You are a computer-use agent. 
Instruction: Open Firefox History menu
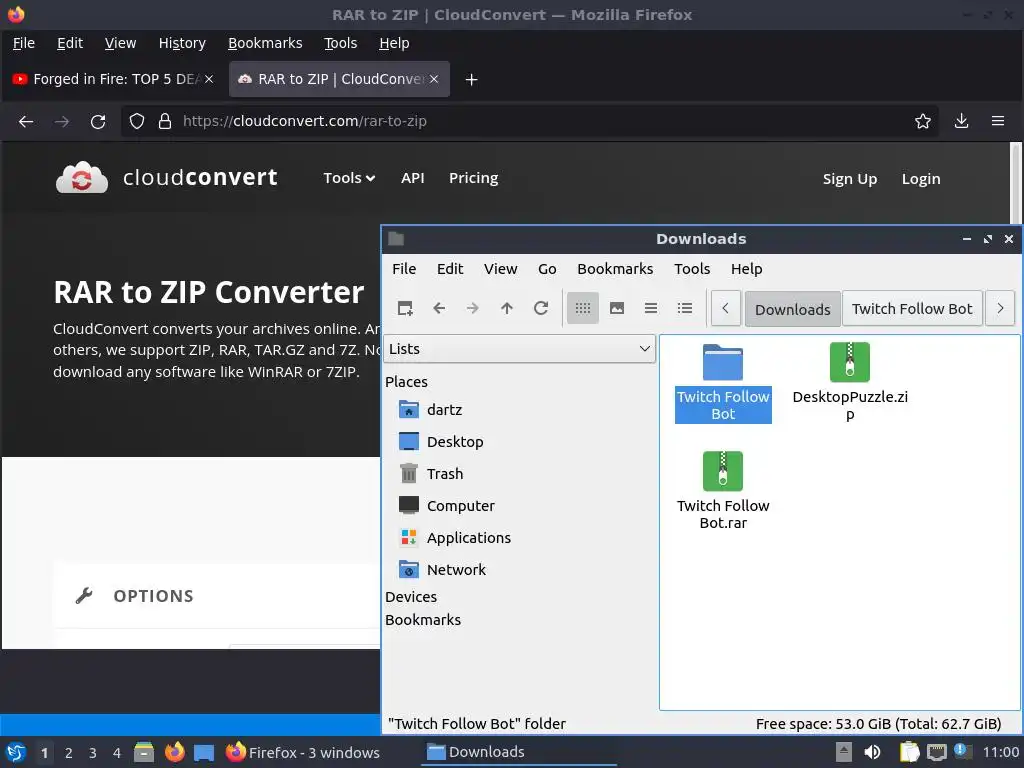[x=182, y=43]
